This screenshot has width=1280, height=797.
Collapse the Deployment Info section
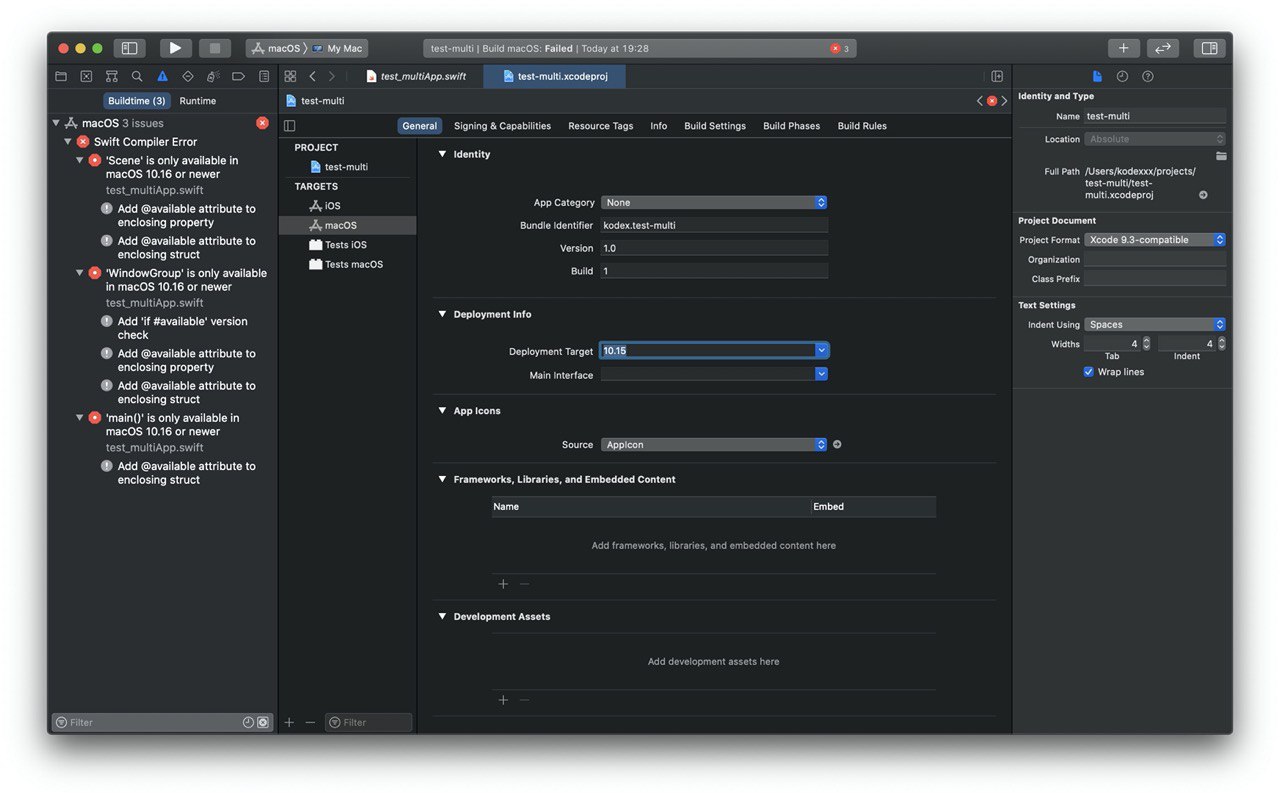pyautogui.click(x=442, y=314)
